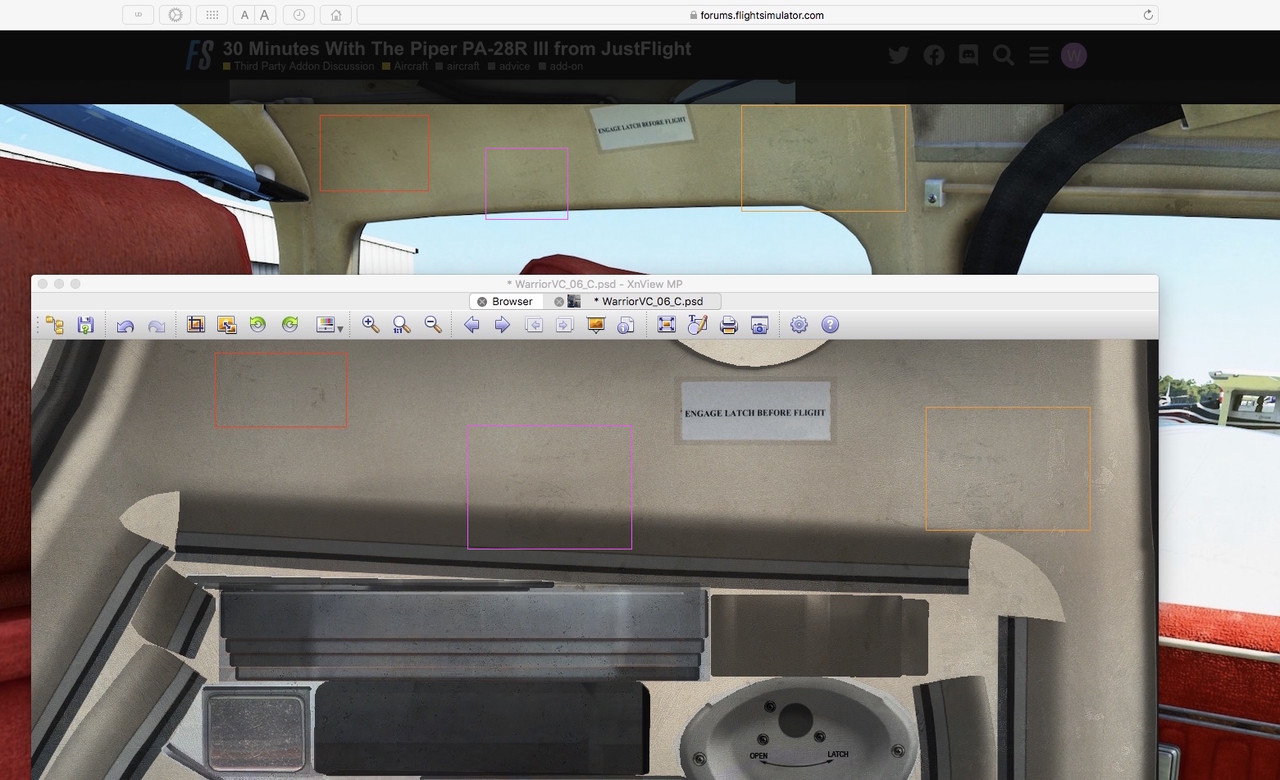The image size is (1280, 780).
Task: Zoom in with the magnifier plus icon
Action: click(x=371, y=325)
